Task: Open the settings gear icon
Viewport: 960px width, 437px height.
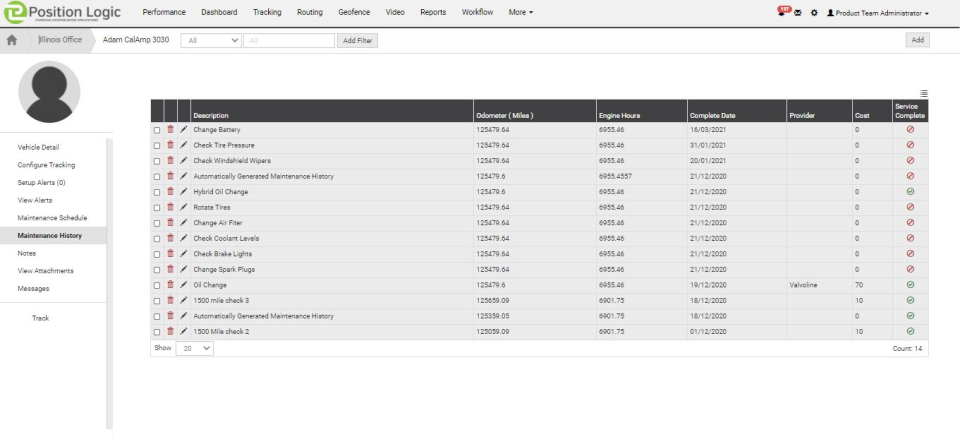Action: coord(814,13)
